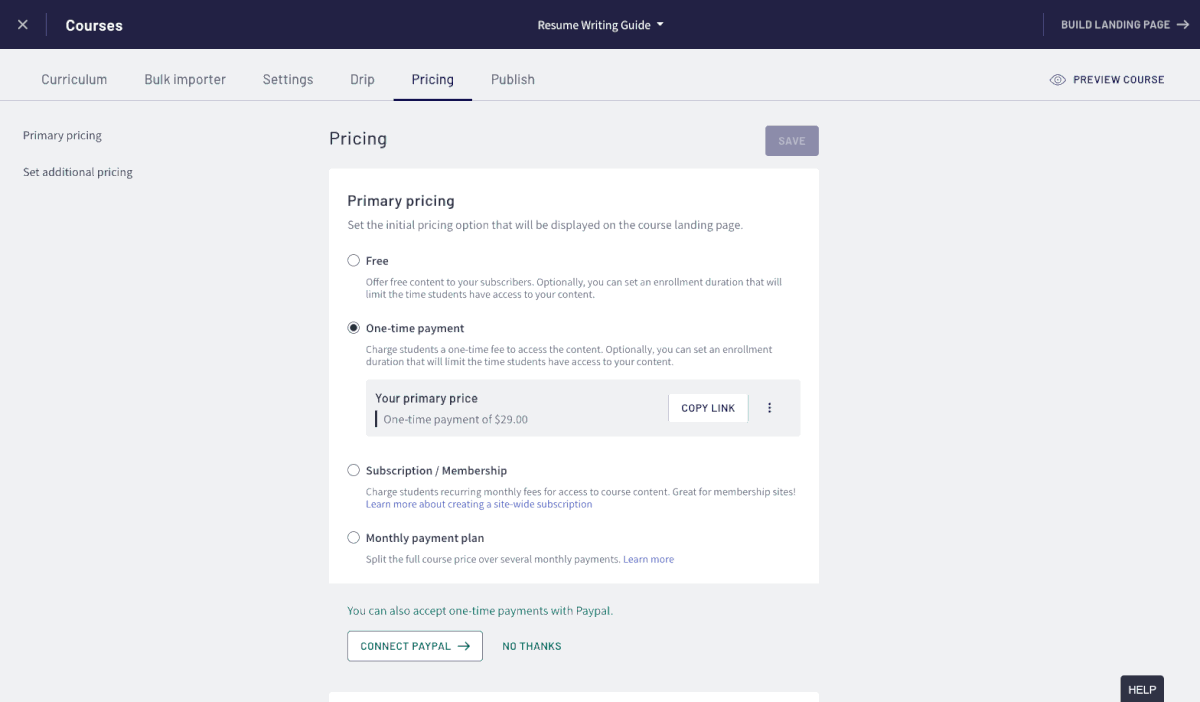Dismiss PayPal offer with No Thanks
The image size is (1200, 702).
point(532,647)
